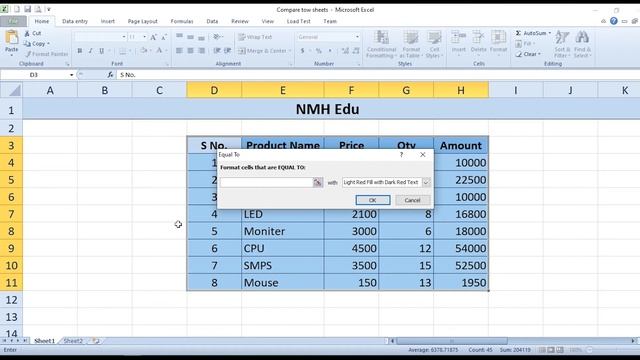640x360 pixels.
Task: Open the font color dropdown
Action: point(166,51)
